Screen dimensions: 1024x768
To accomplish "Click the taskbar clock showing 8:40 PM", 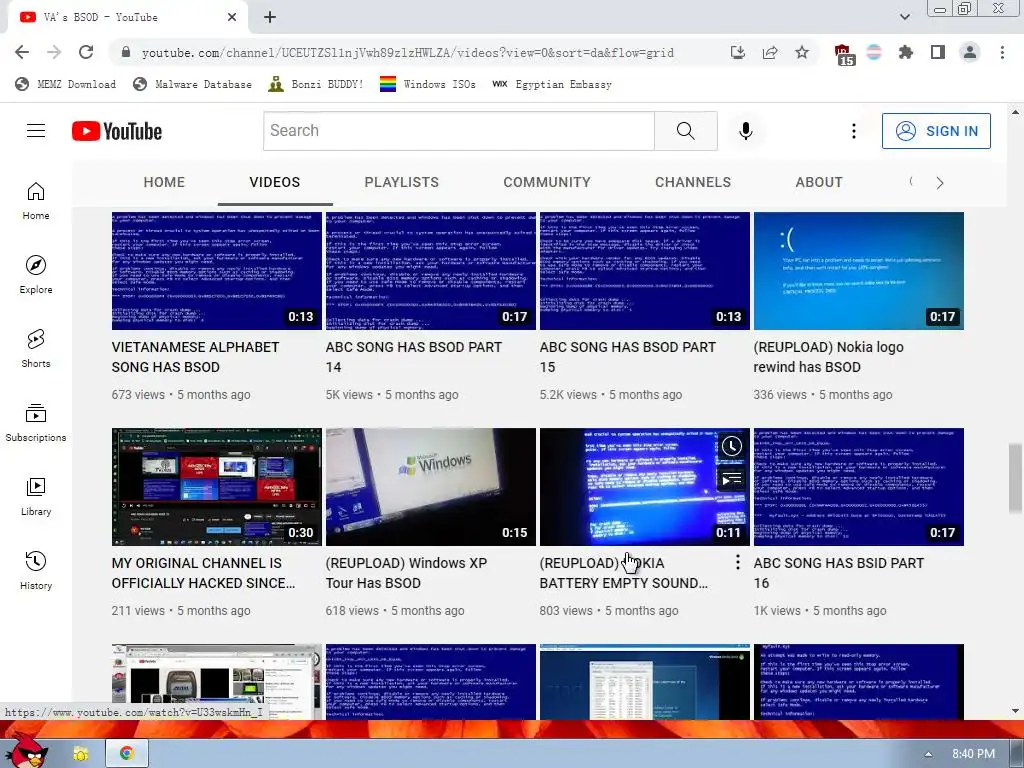I will coord(973,754).
